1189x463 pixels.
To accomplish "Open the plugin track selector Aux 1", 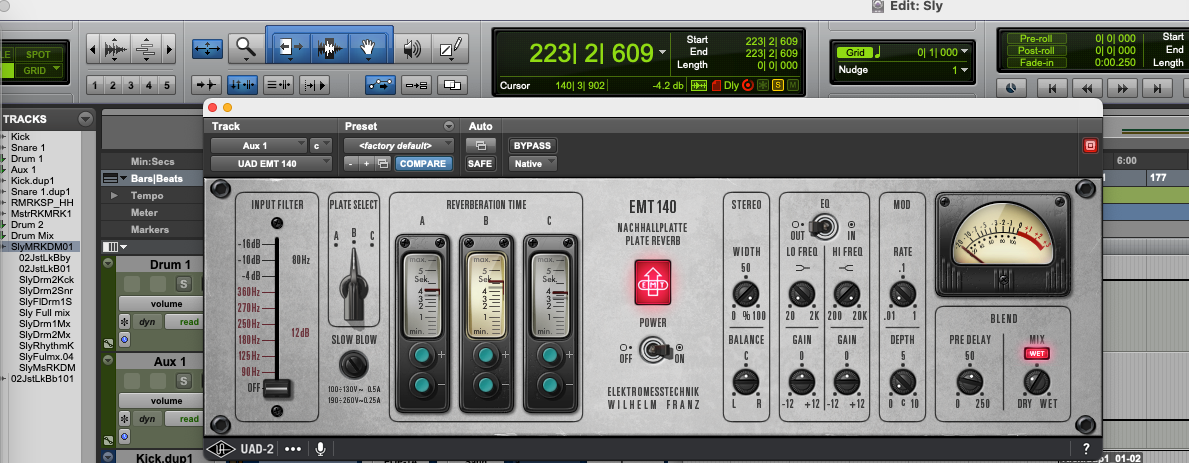I will [259, 145].
